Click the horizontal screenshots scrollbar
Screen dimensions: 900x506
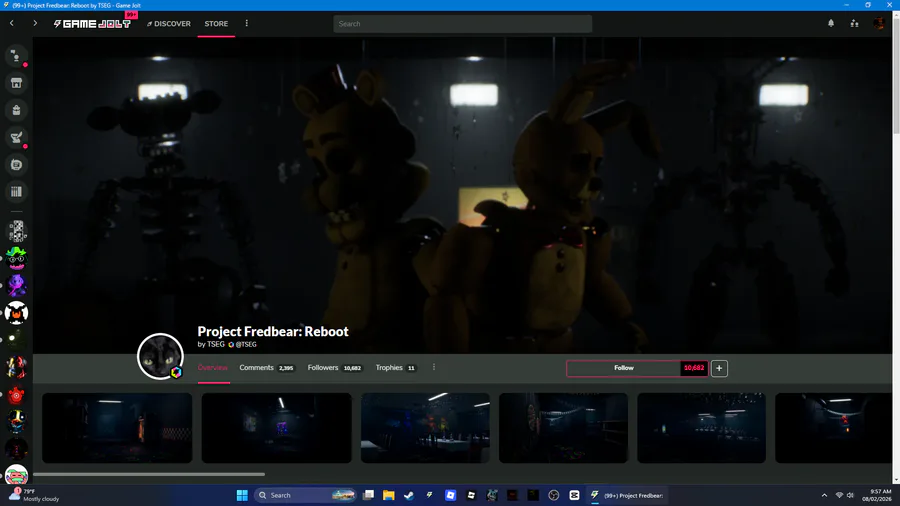tap(149, 474)
